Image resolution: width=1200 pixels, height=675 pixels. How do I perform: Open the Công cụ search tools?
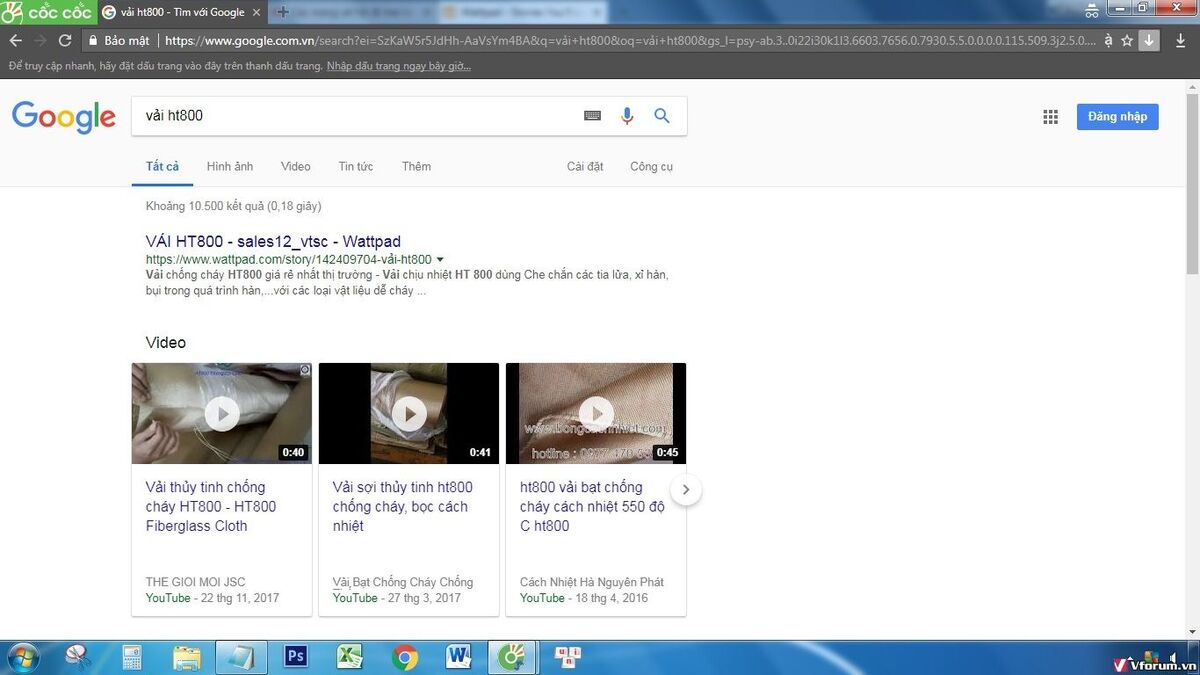[651, 167]
